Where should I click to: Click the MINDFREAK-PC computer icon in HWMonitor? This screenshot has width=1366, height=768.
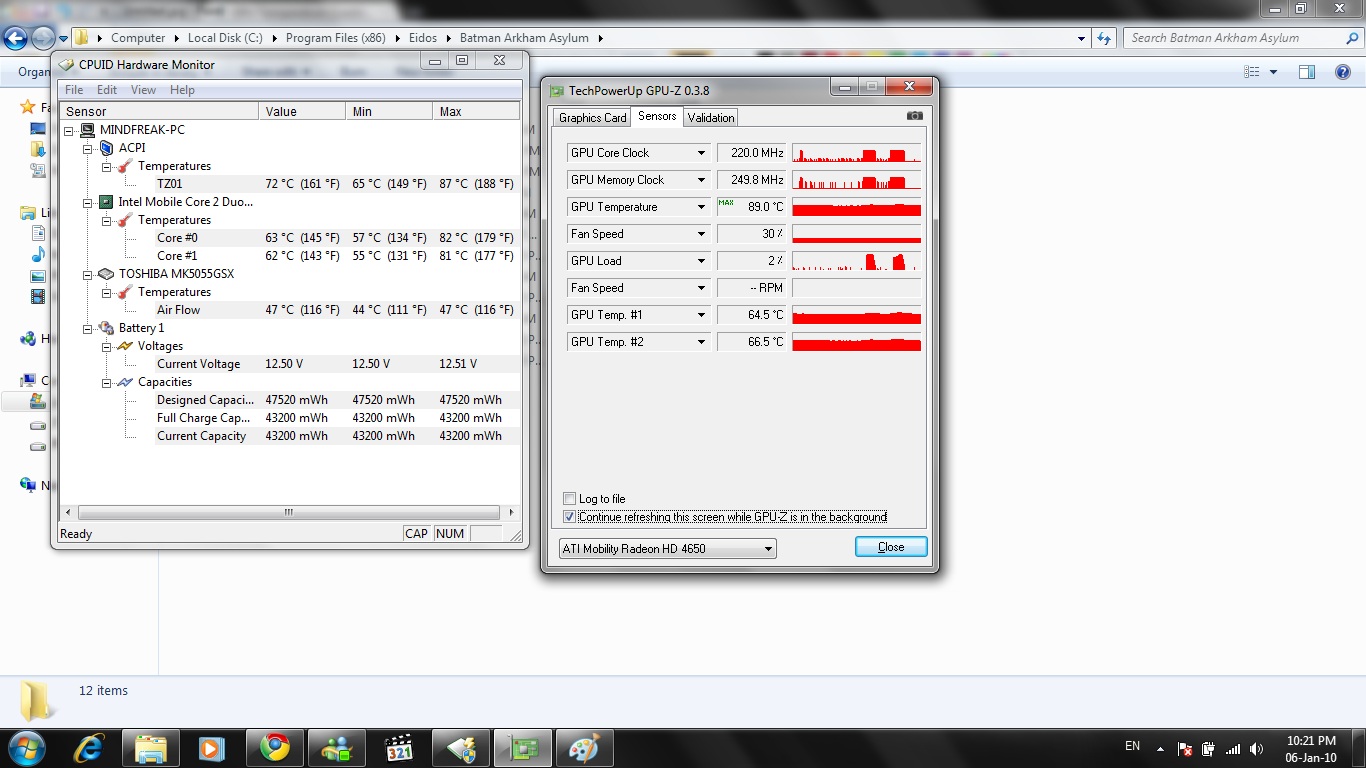pos(88,130)
